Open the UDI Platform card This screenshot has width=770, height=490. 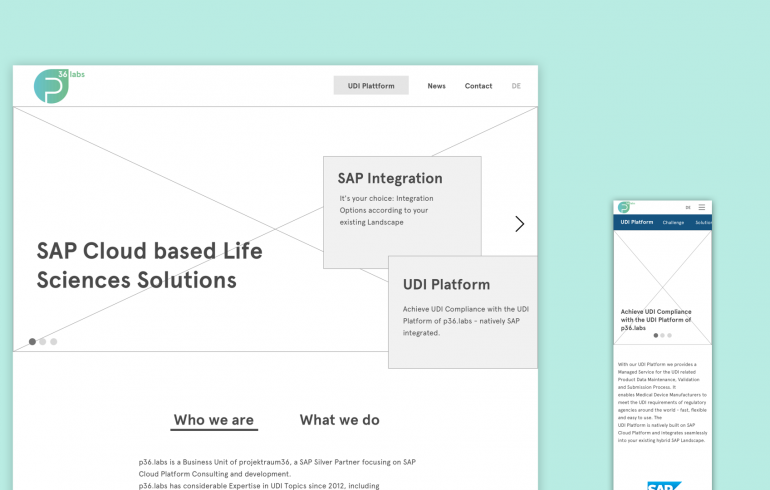463,312
